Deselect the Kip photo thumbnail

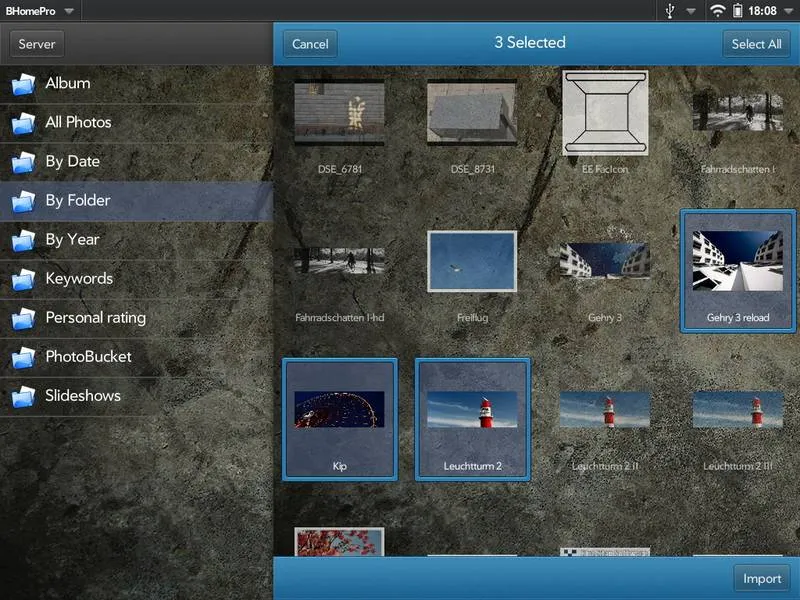340,418
